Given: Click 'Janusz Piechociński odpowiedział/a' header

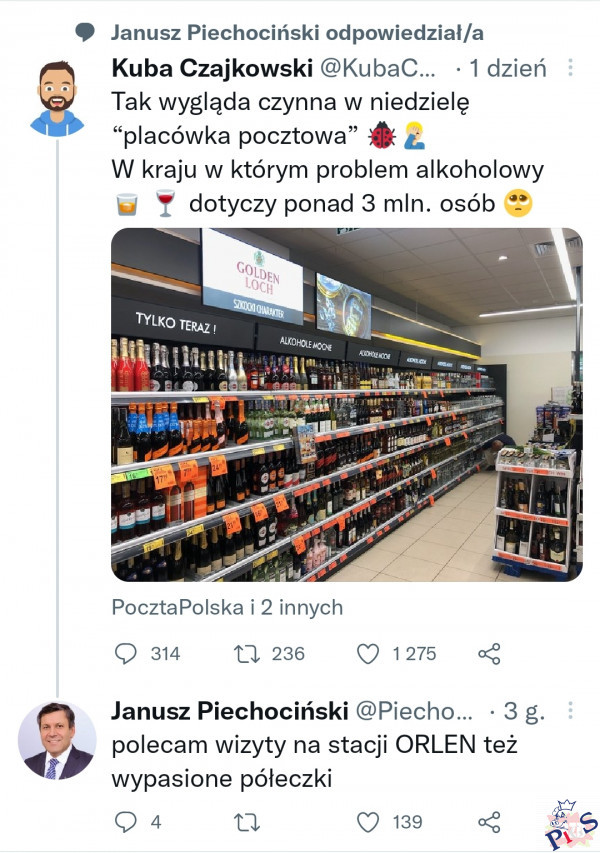Looking at the screenshot, I should [297, 33].
